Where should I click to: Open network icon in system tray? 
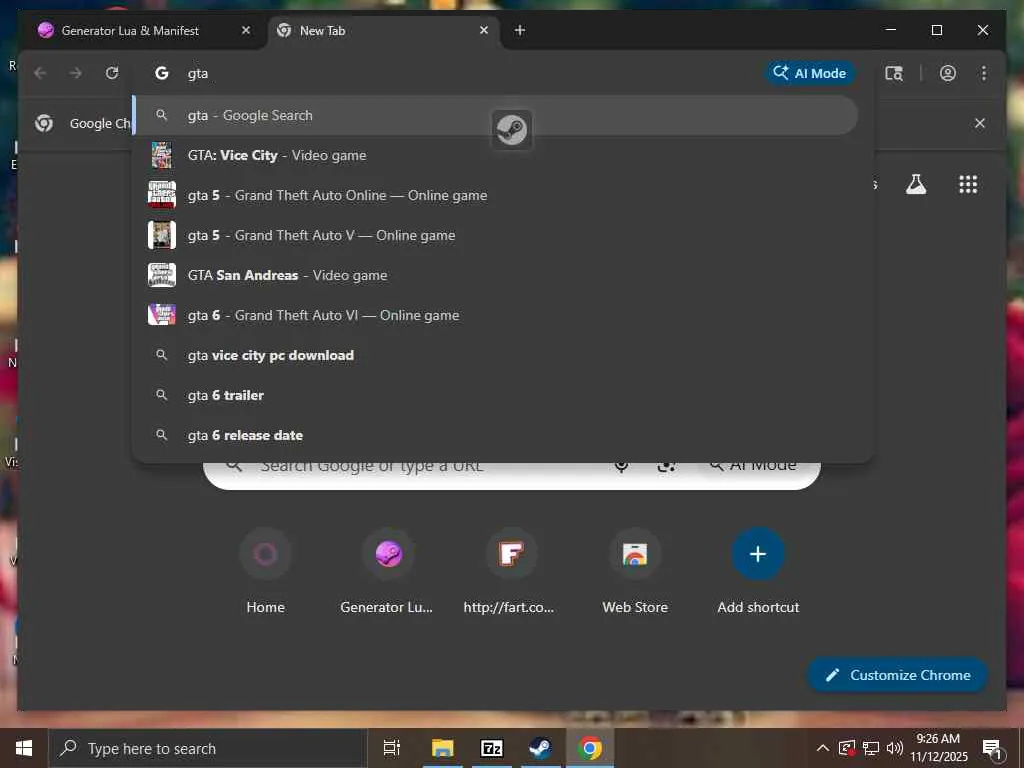871,748
